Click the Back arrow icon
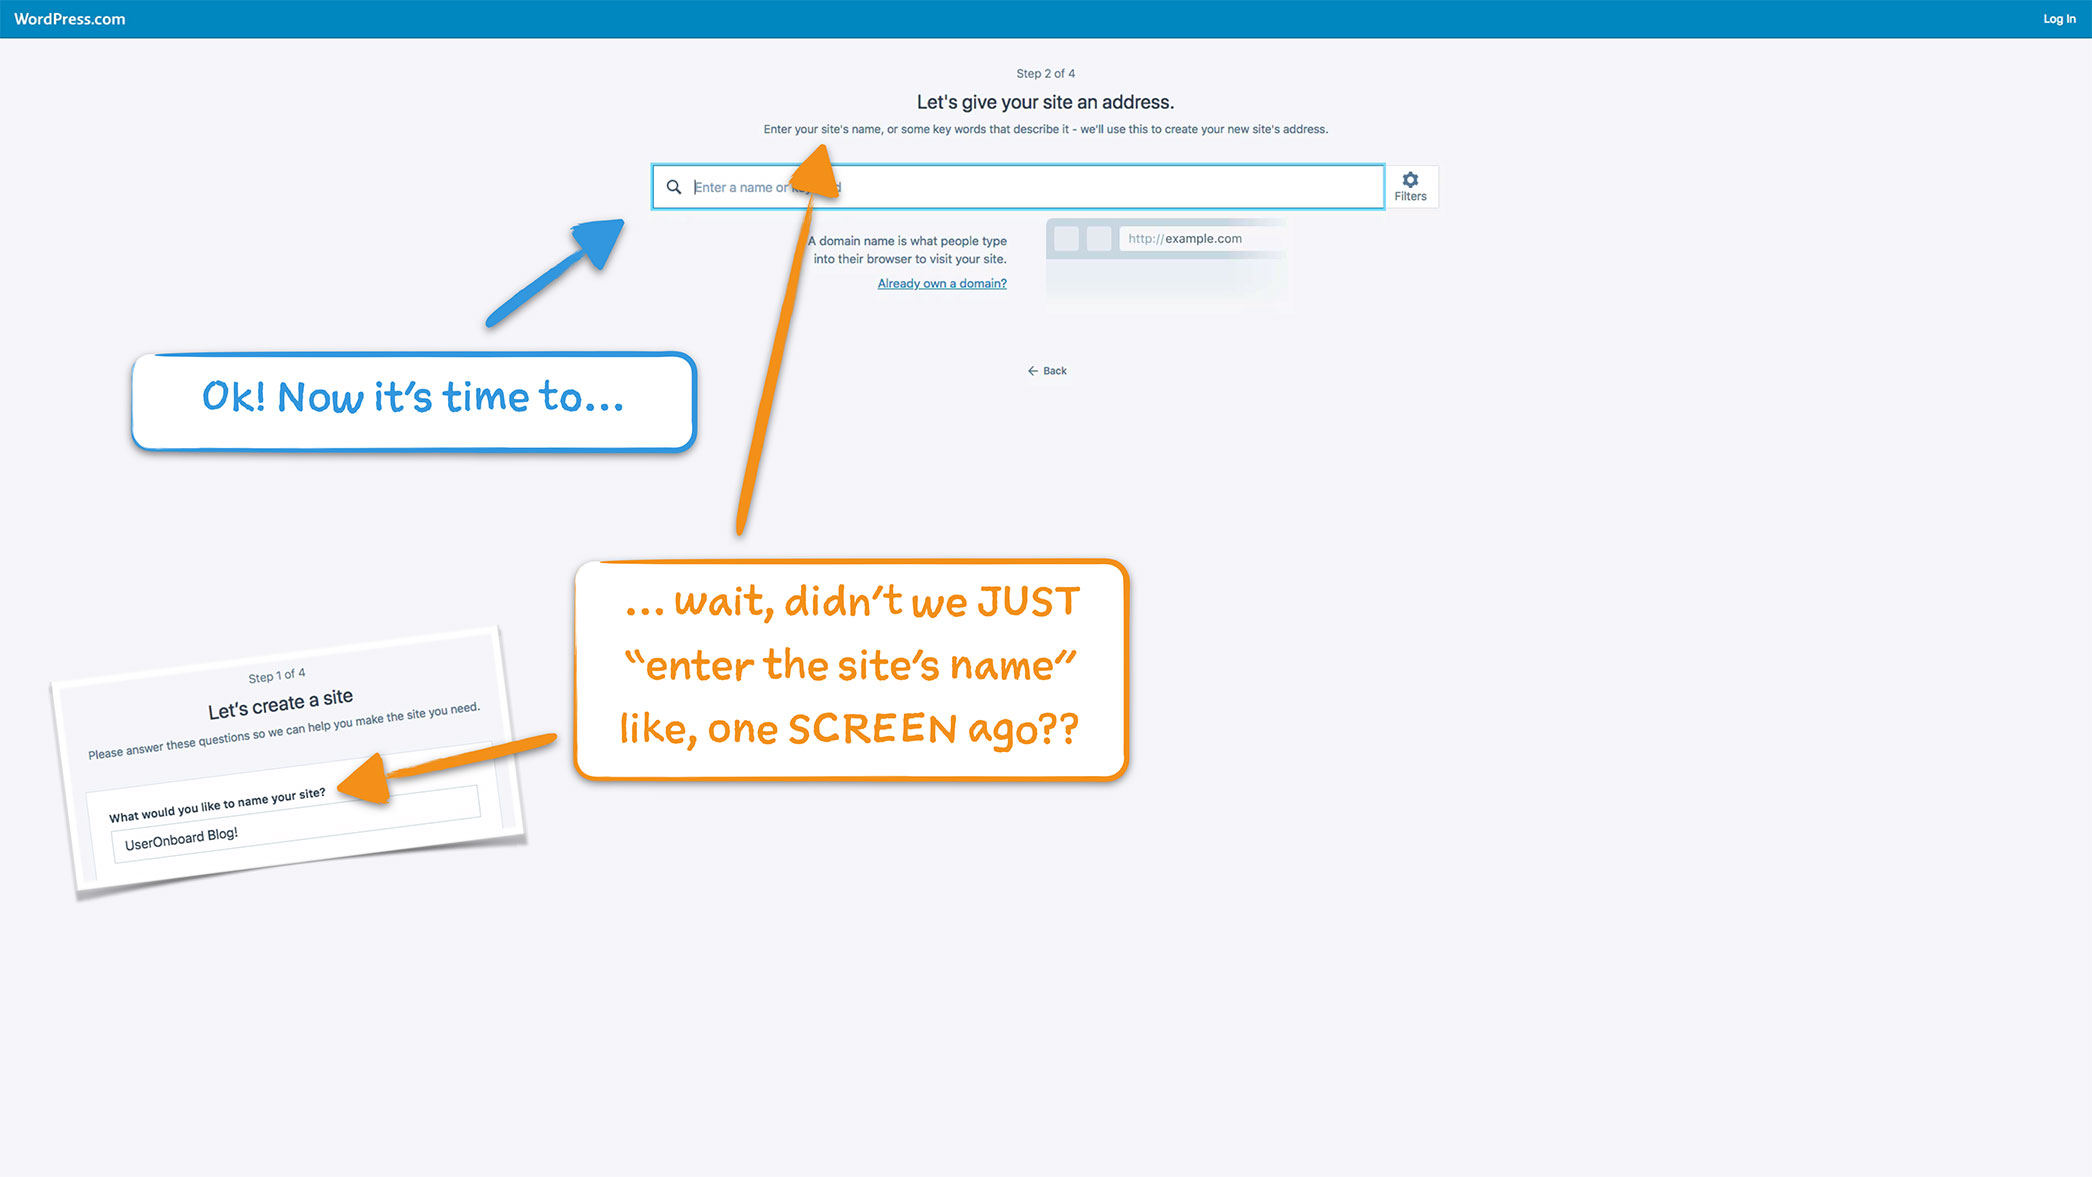The image size is (2092, 1177). pyautogui.click(x=1032, y=371)
